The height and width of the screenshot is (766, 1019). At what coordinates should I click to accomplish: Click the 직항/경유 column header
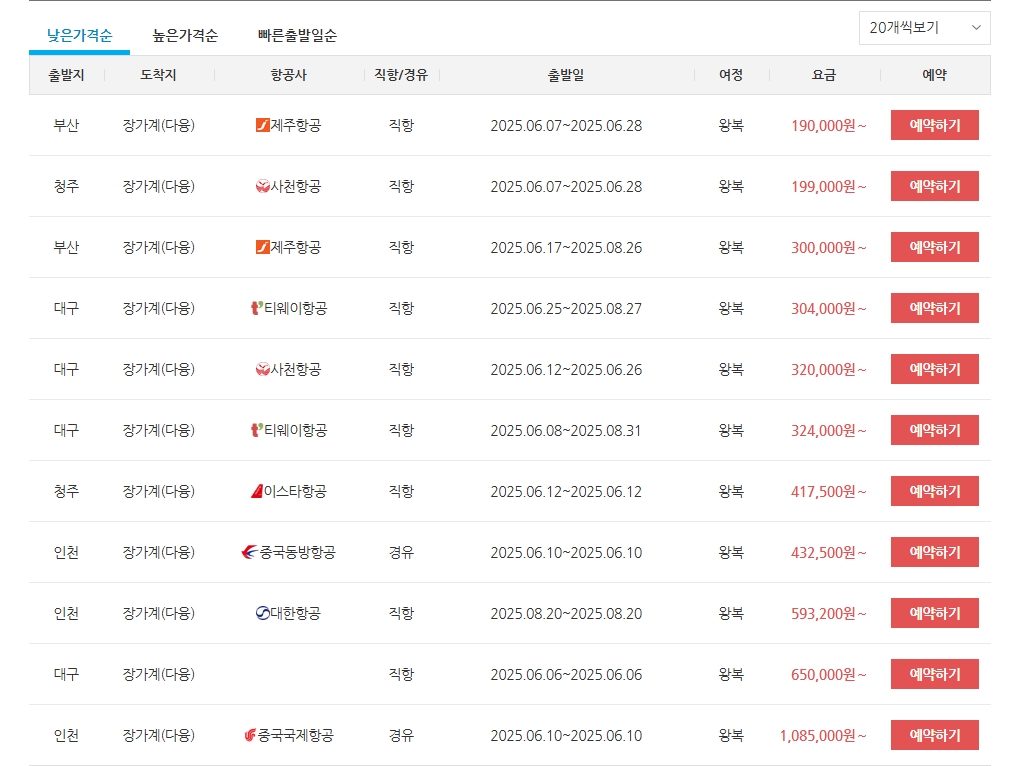pyautogui.click(x=401, y=75)
